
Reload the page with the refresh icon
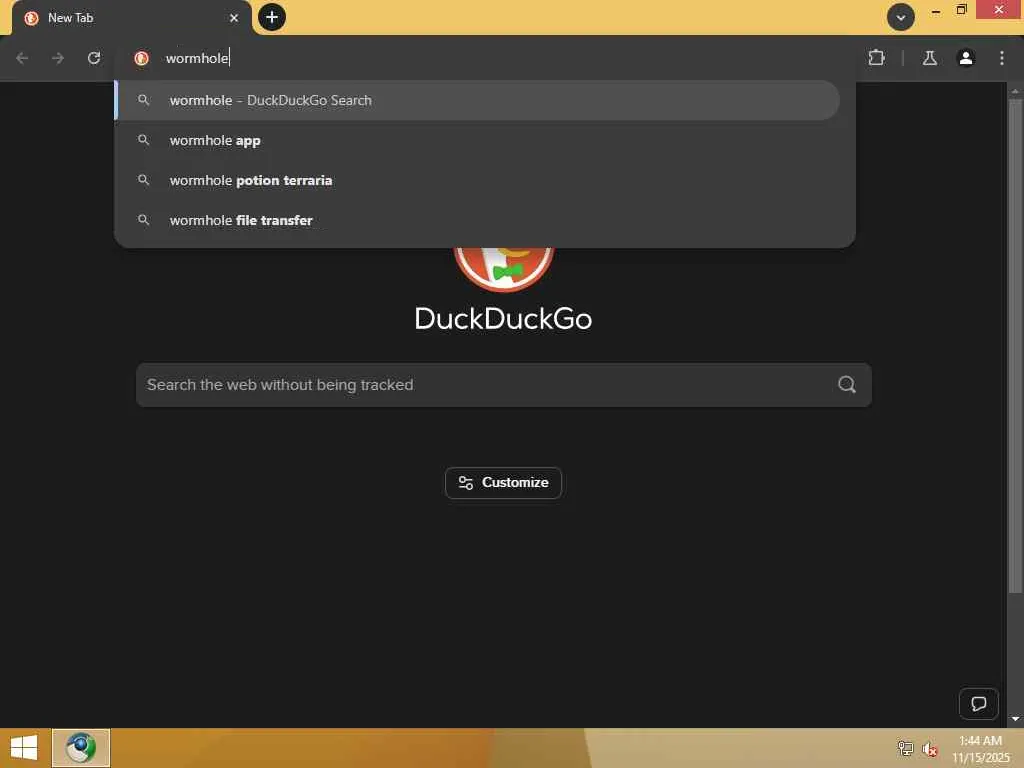pos(94,58)
